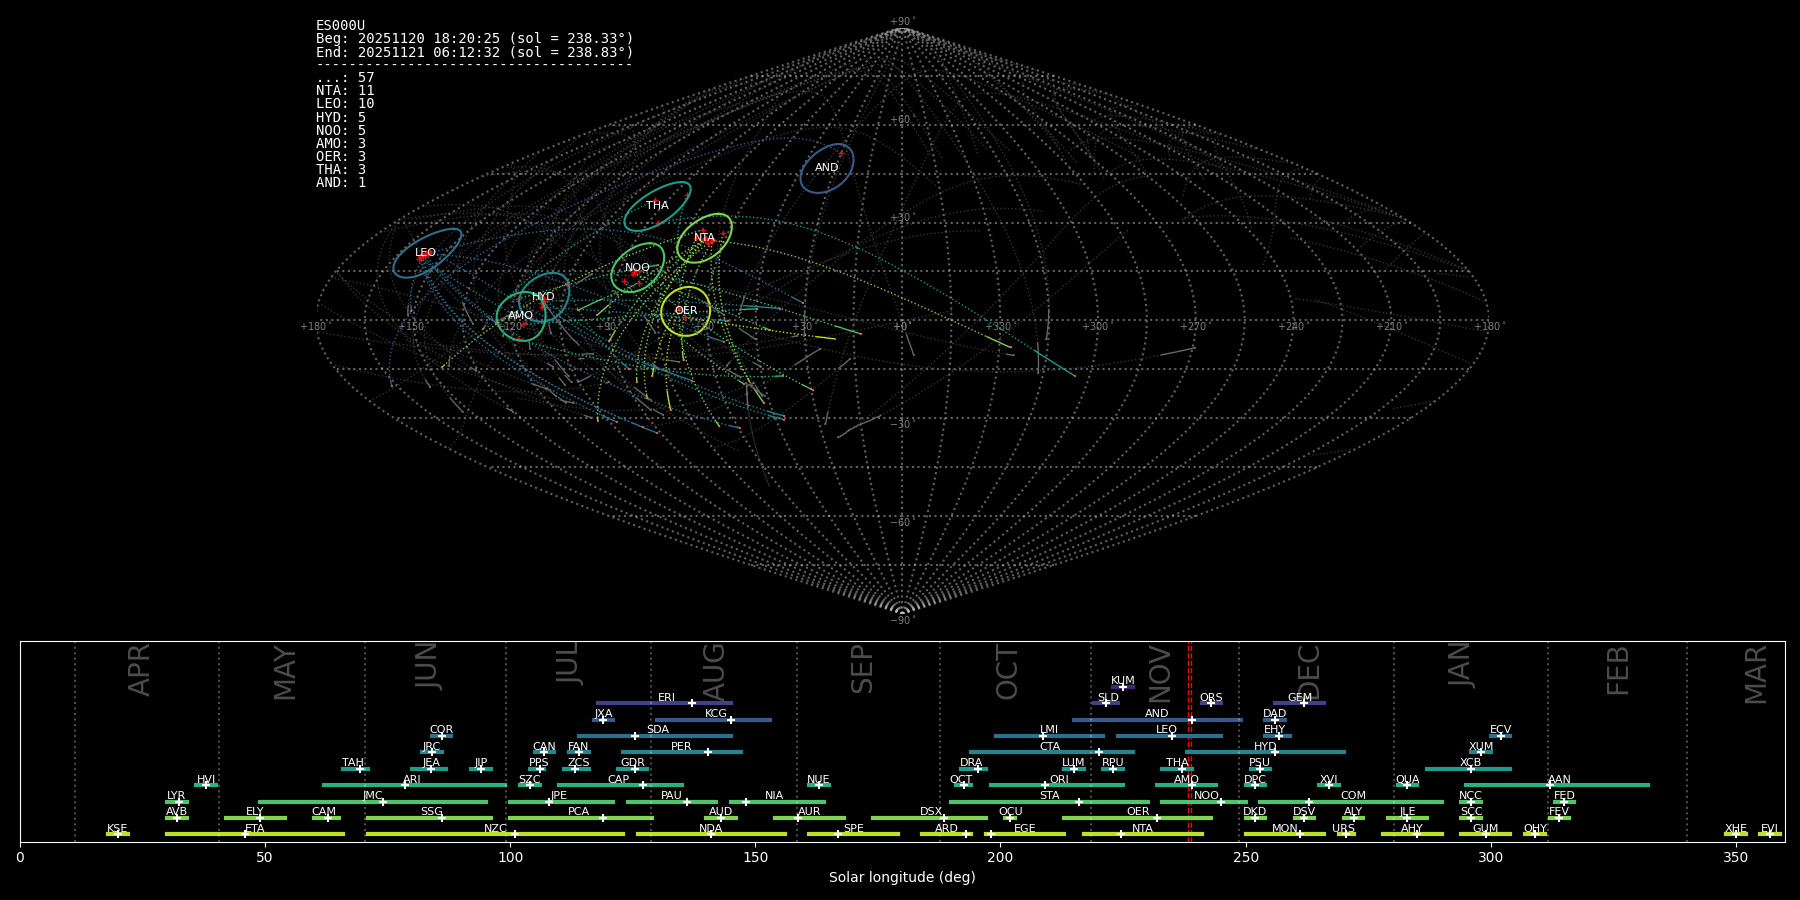This screenshot has width=1800, height=900.
Task: Click the KUM shower label in timeline
Action: coord(1123,681)
